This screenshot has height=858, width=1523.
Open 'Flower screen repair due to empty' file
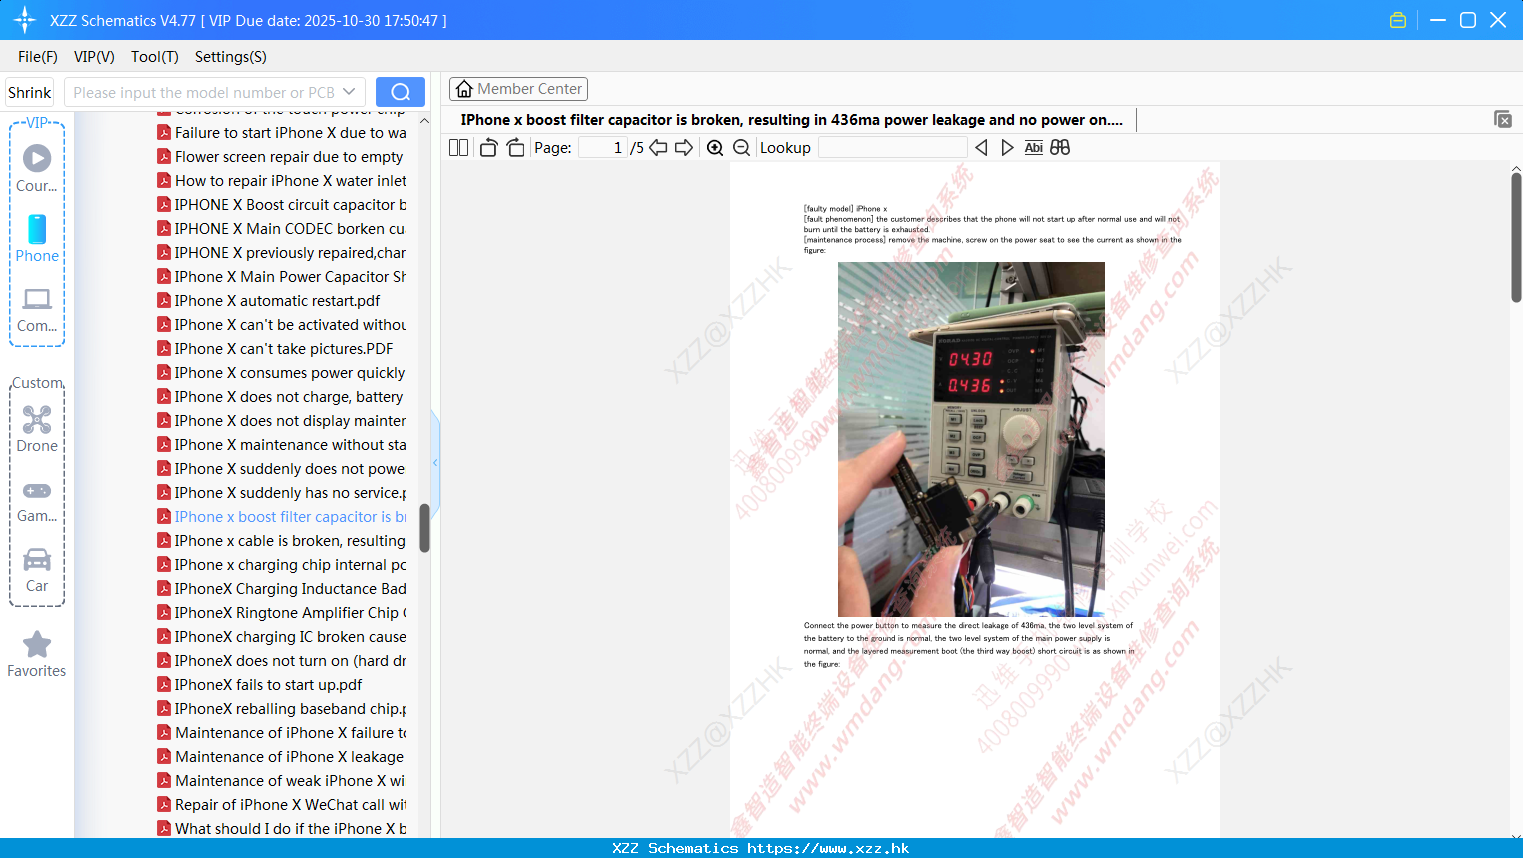[x=281, y=157]
